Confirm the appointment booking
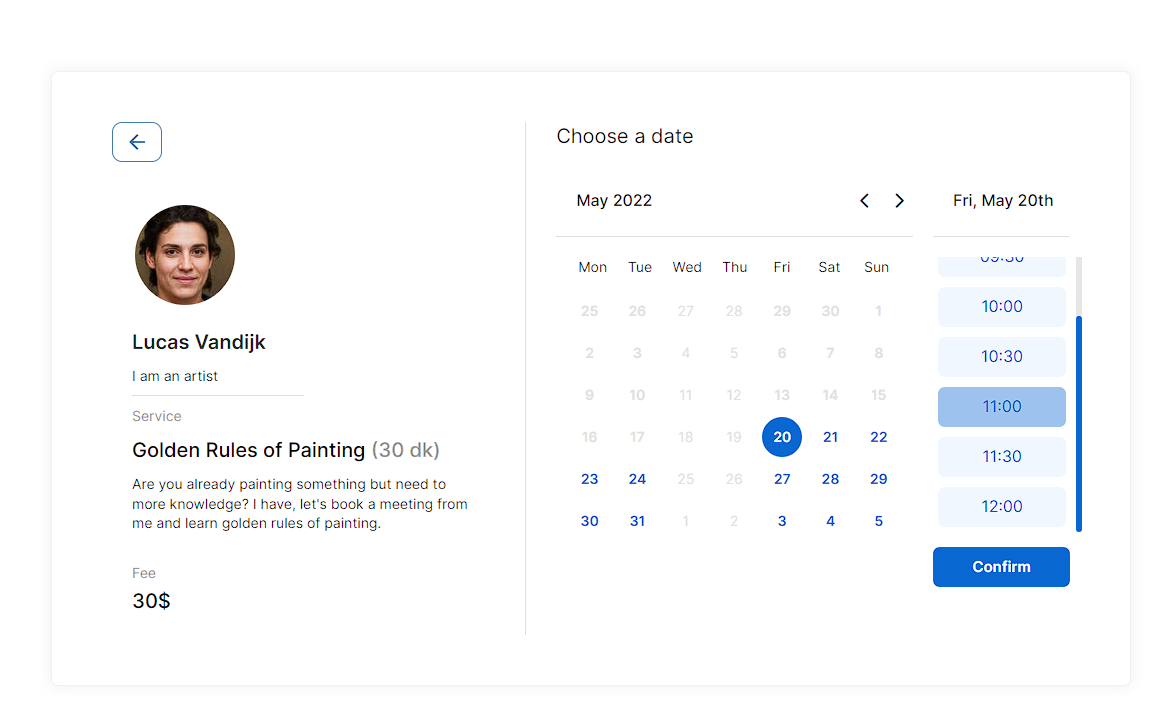This screenshot has height=727, width=1173. pos(1001,567)
